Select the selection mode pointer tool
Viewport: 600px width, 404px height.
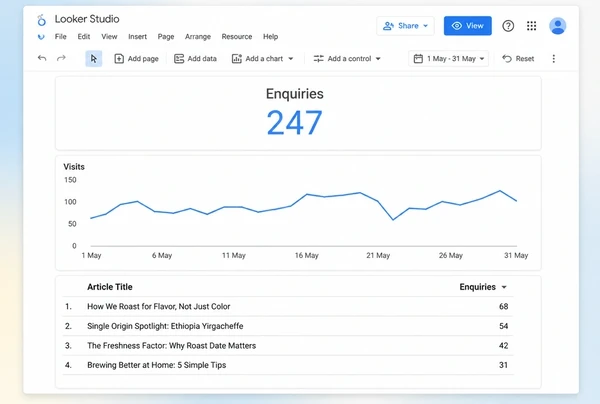coord(93,59)
